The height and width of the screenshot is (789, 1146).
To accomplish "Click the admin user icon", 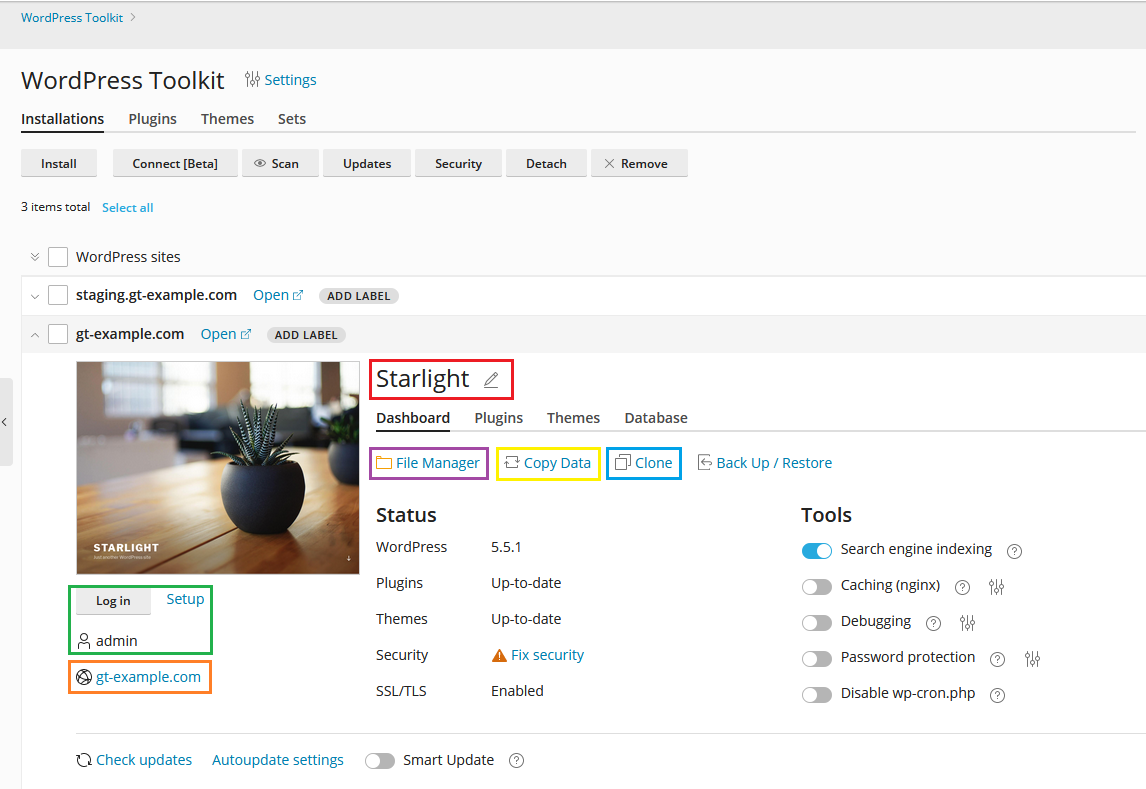I will 84,641.
